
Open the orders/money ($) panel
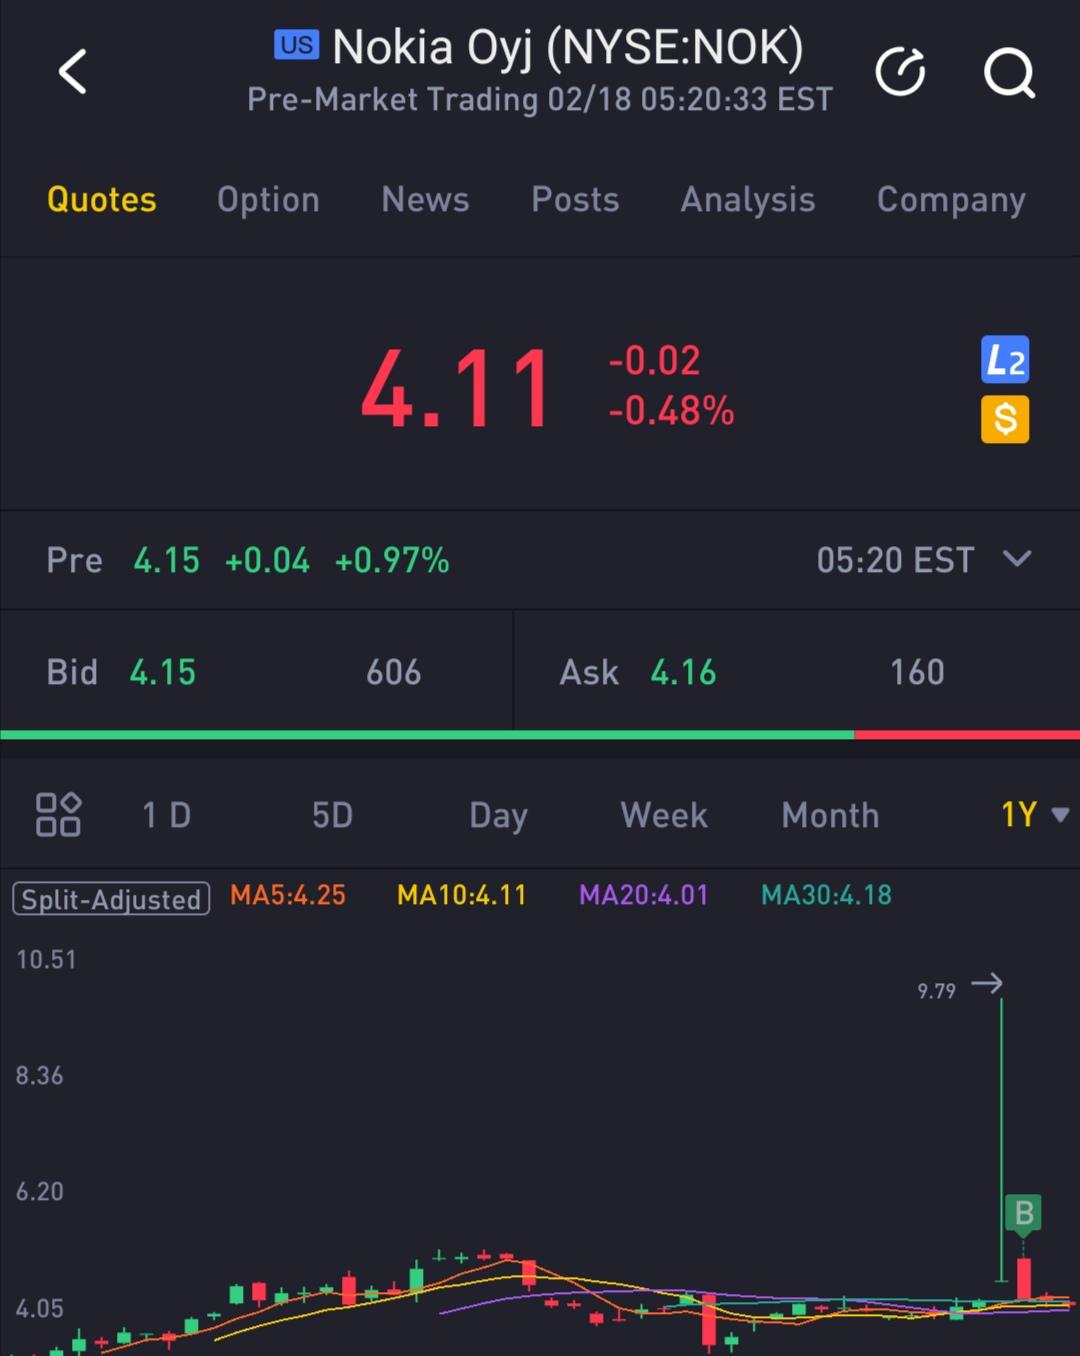1005,418
